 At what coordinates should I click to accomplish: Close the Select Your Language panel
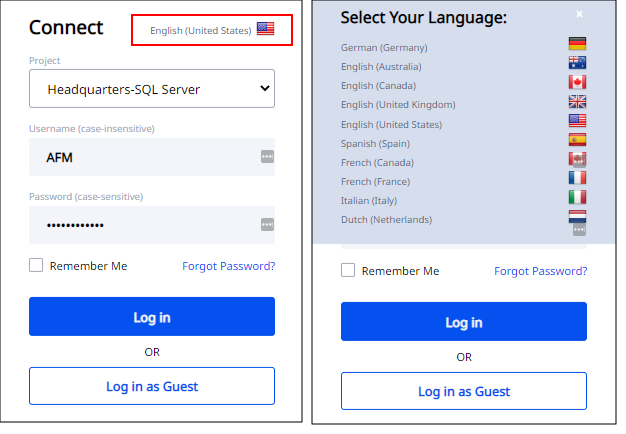[x=579, y=14]
